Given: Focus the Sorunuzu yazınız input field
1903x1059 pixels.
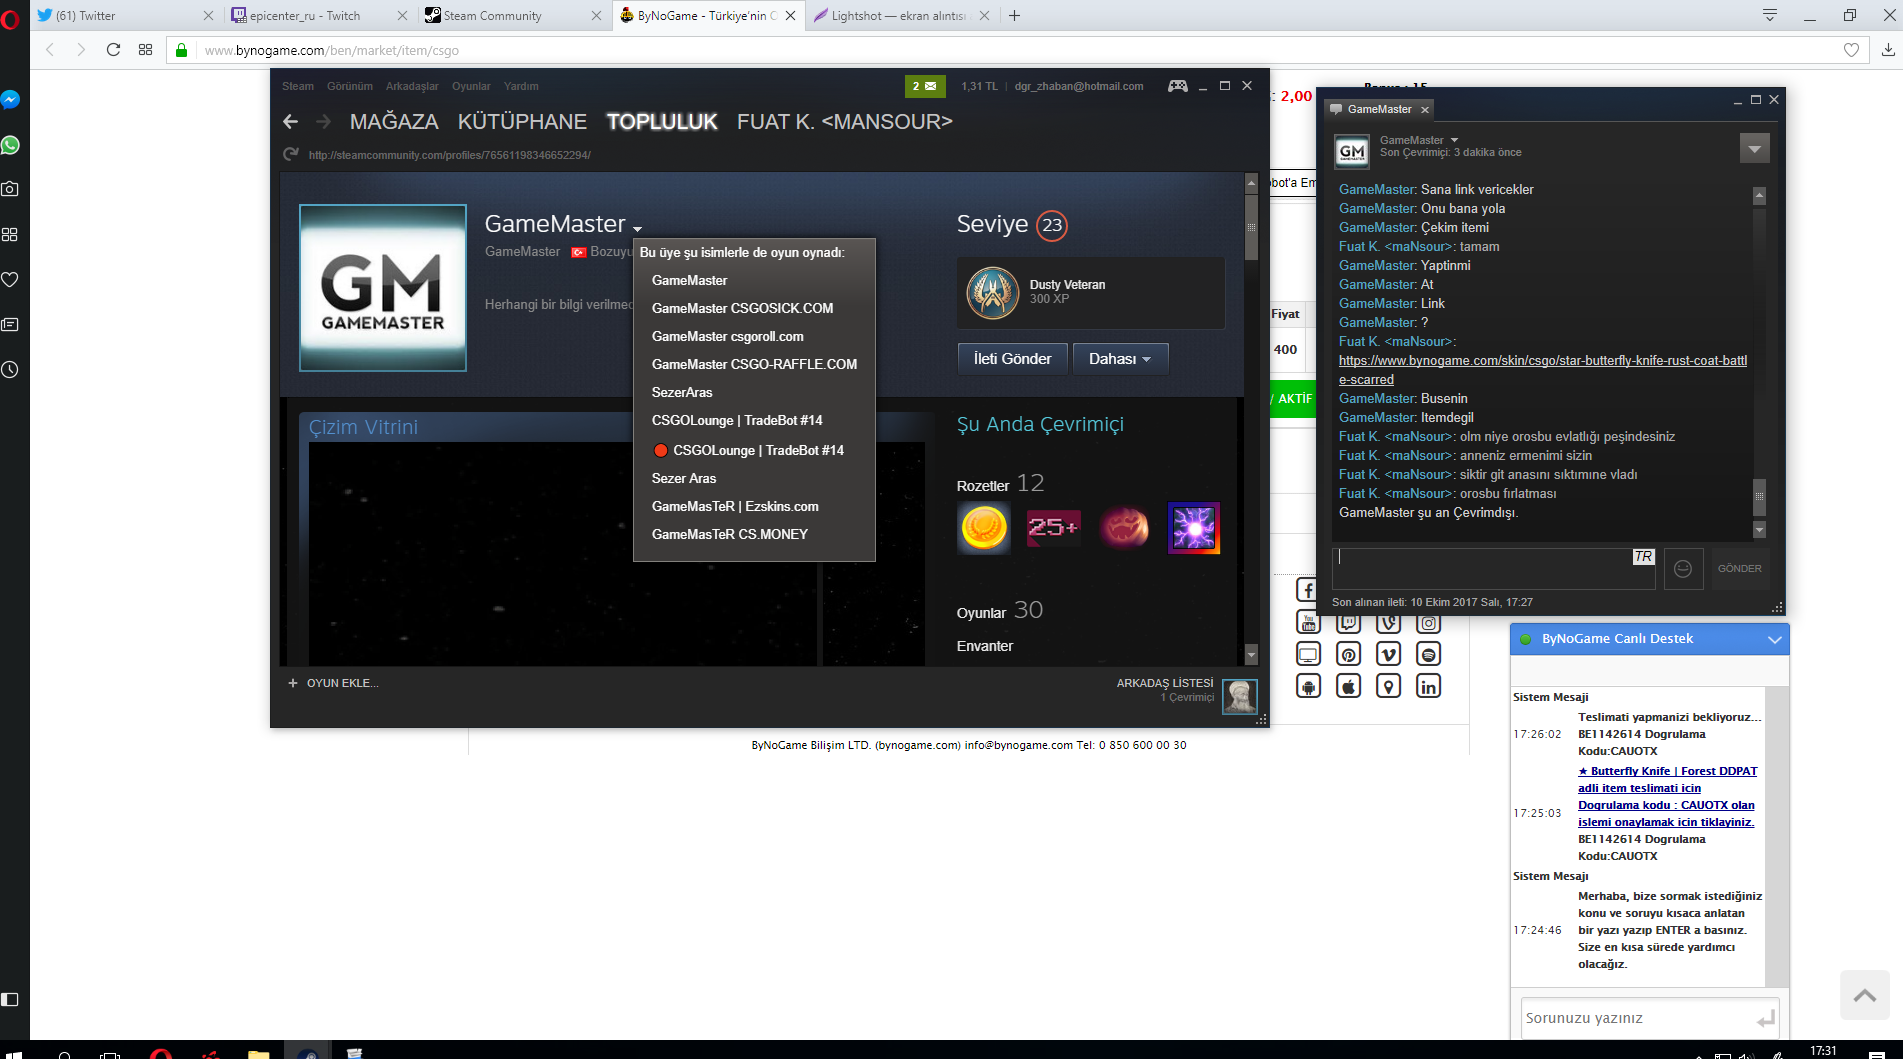Looking at the screenshot, I should [1649, 1018].
